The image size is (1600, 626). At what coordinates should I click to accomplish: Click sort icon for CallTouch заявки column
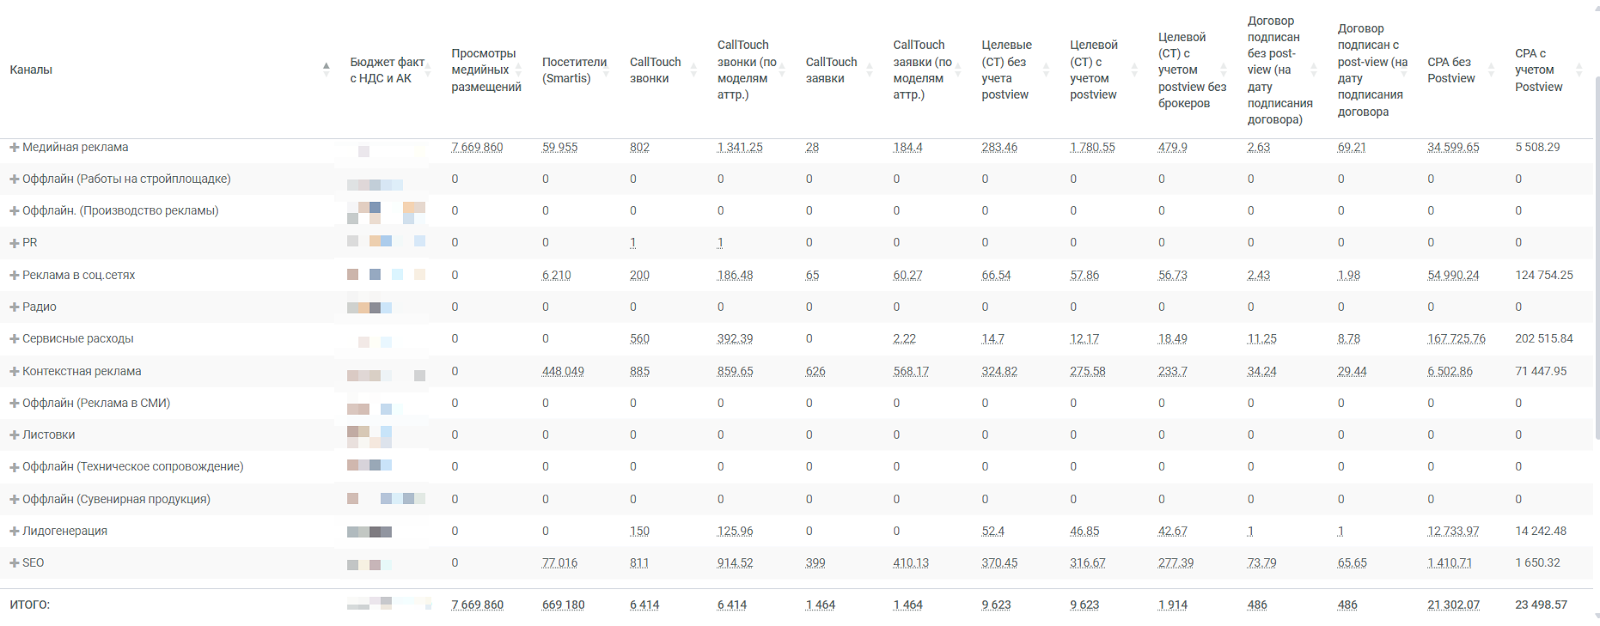(870, 69)
